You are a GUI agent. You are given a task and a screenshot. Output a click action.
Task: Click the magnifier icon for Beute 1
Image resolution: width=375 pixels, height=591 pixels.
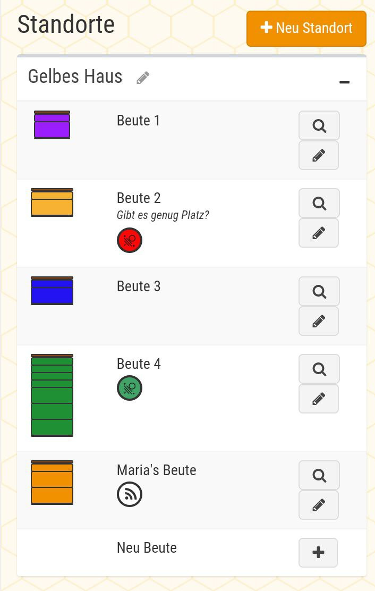point(319,126)
